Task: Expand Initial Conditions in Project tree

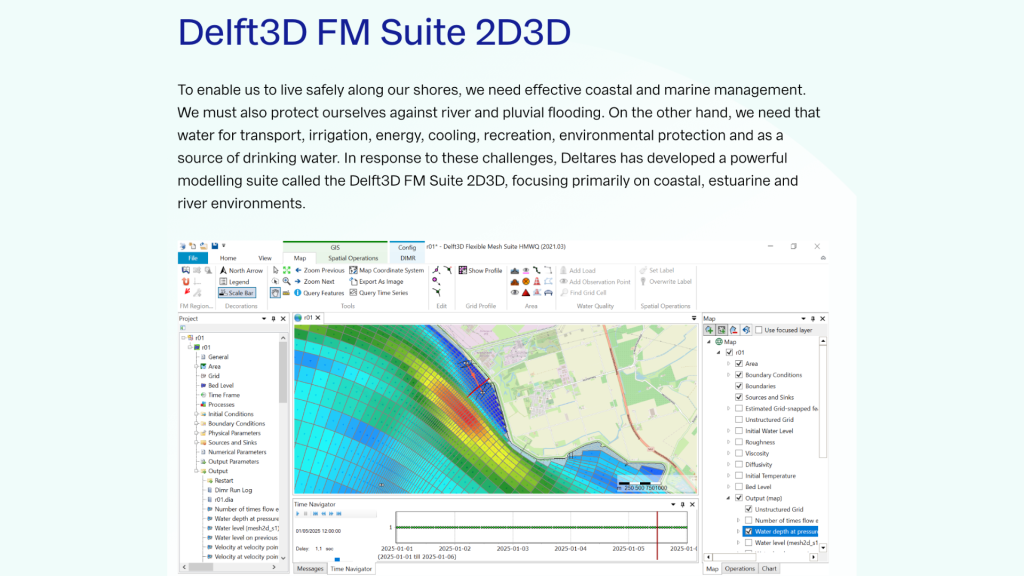Action: coord(197,414)
